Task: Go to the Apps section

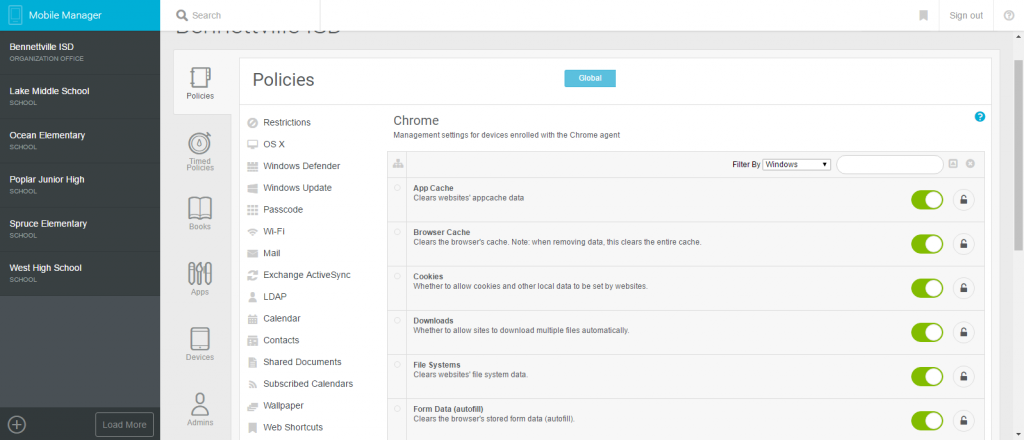Action: click(200, 279)
